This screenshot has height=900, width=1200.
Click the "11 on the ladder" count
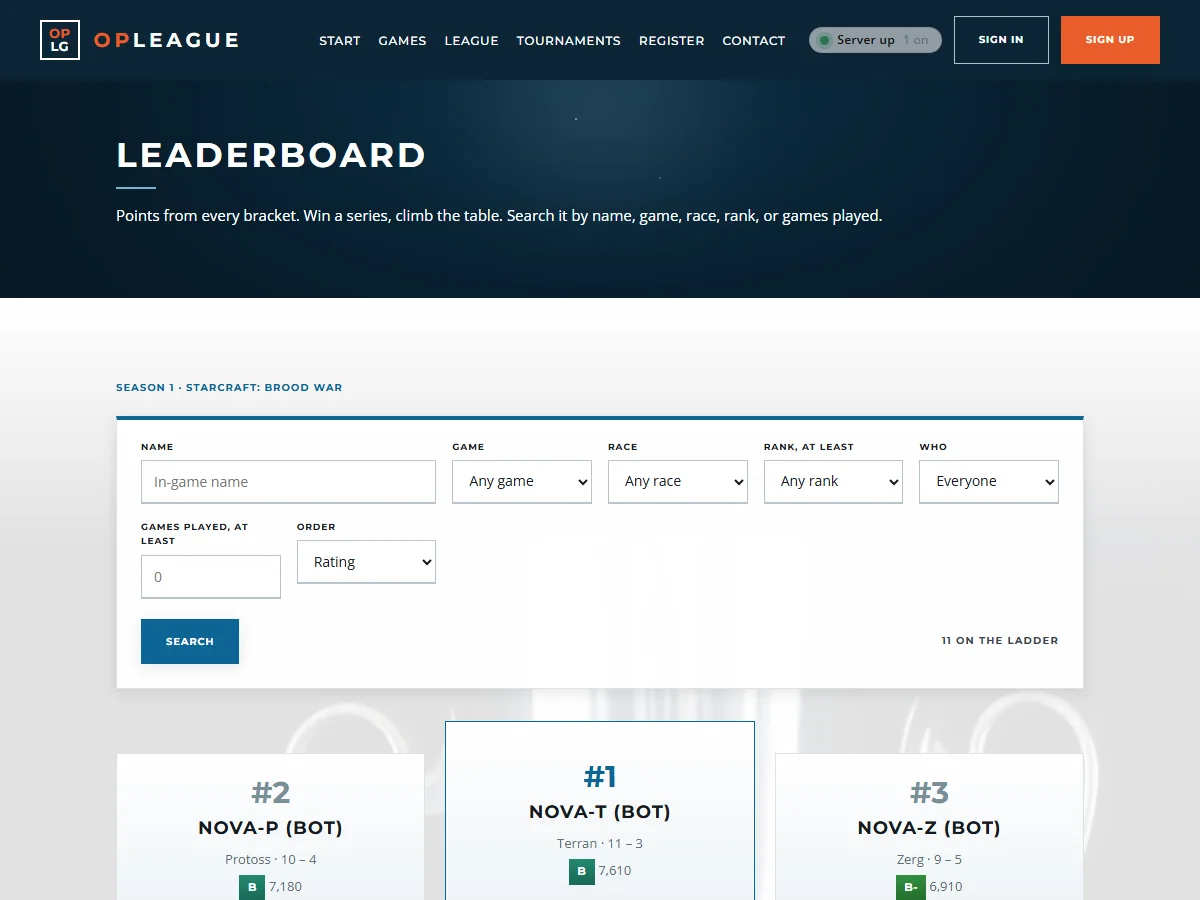pyautogui.click(x=1000, y=641)
